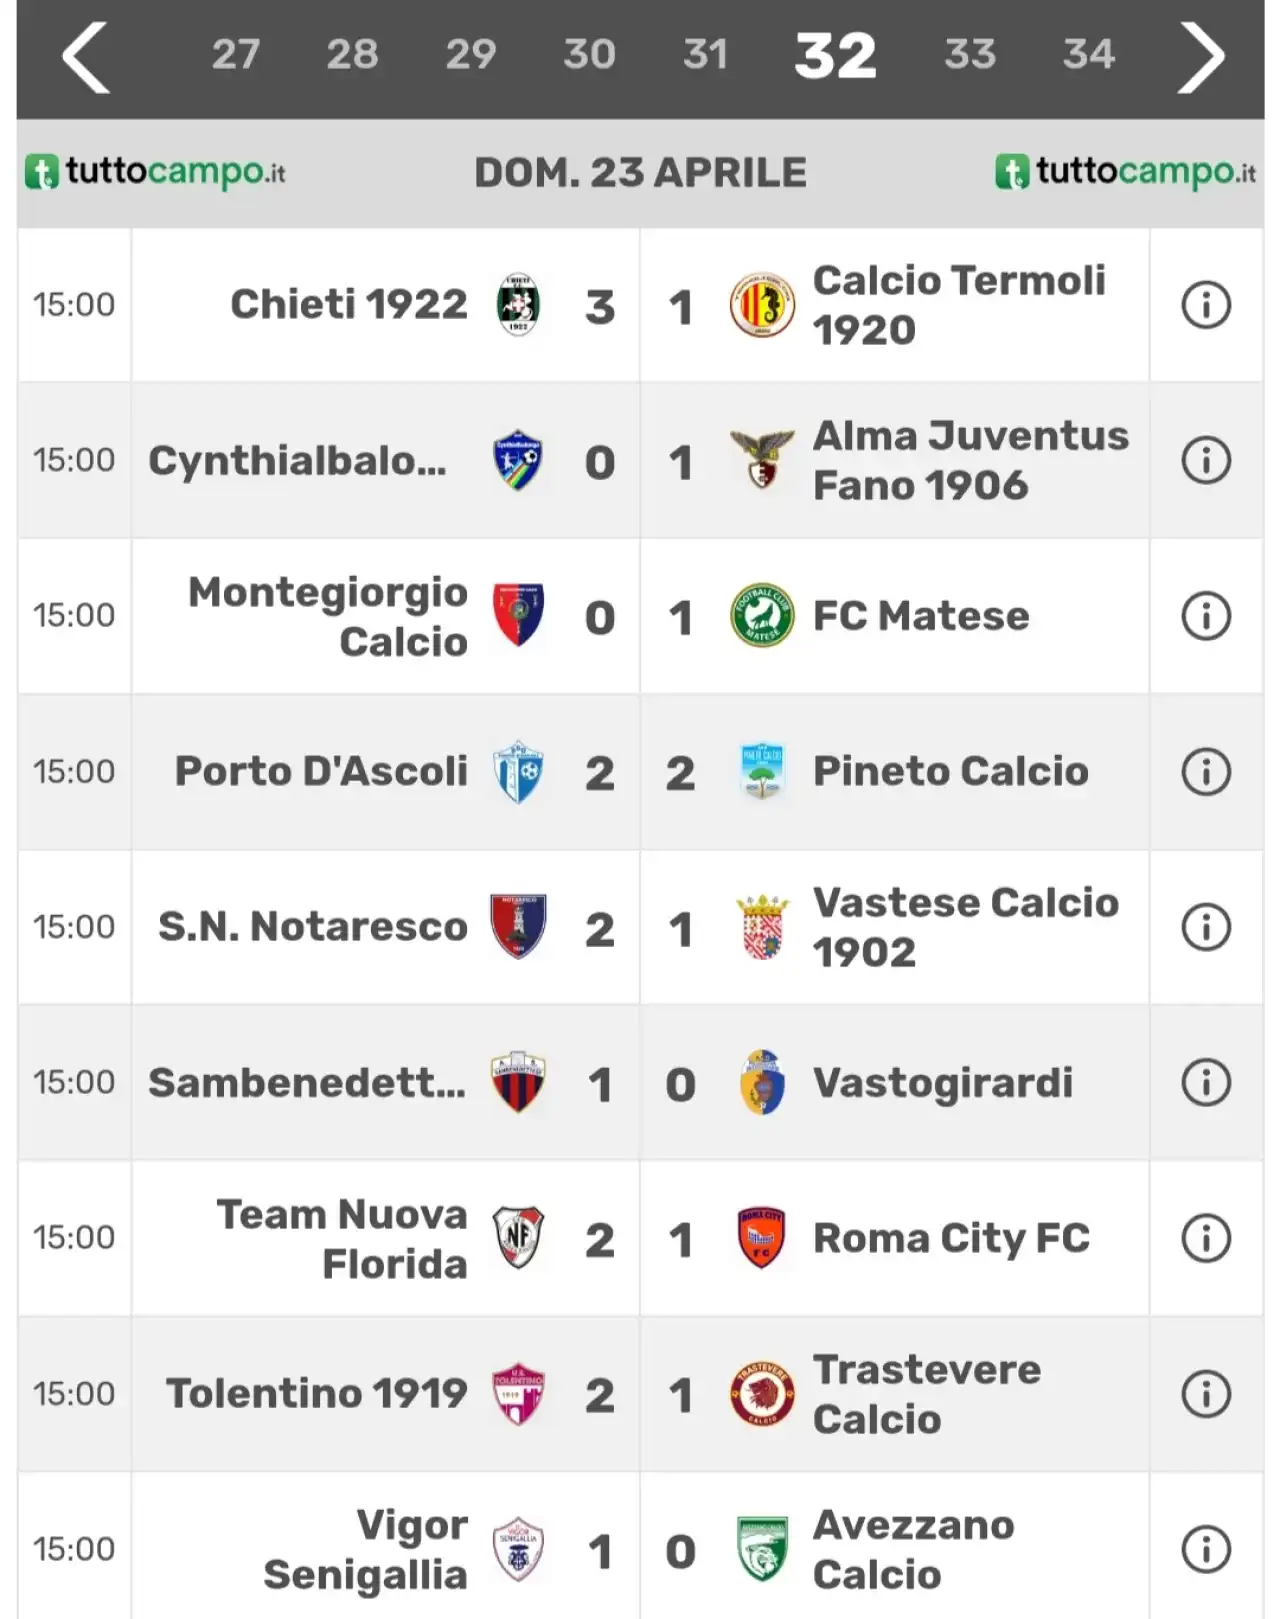
Task: Open Sambenedettese team name link
Action: (x=307, y=1083)
